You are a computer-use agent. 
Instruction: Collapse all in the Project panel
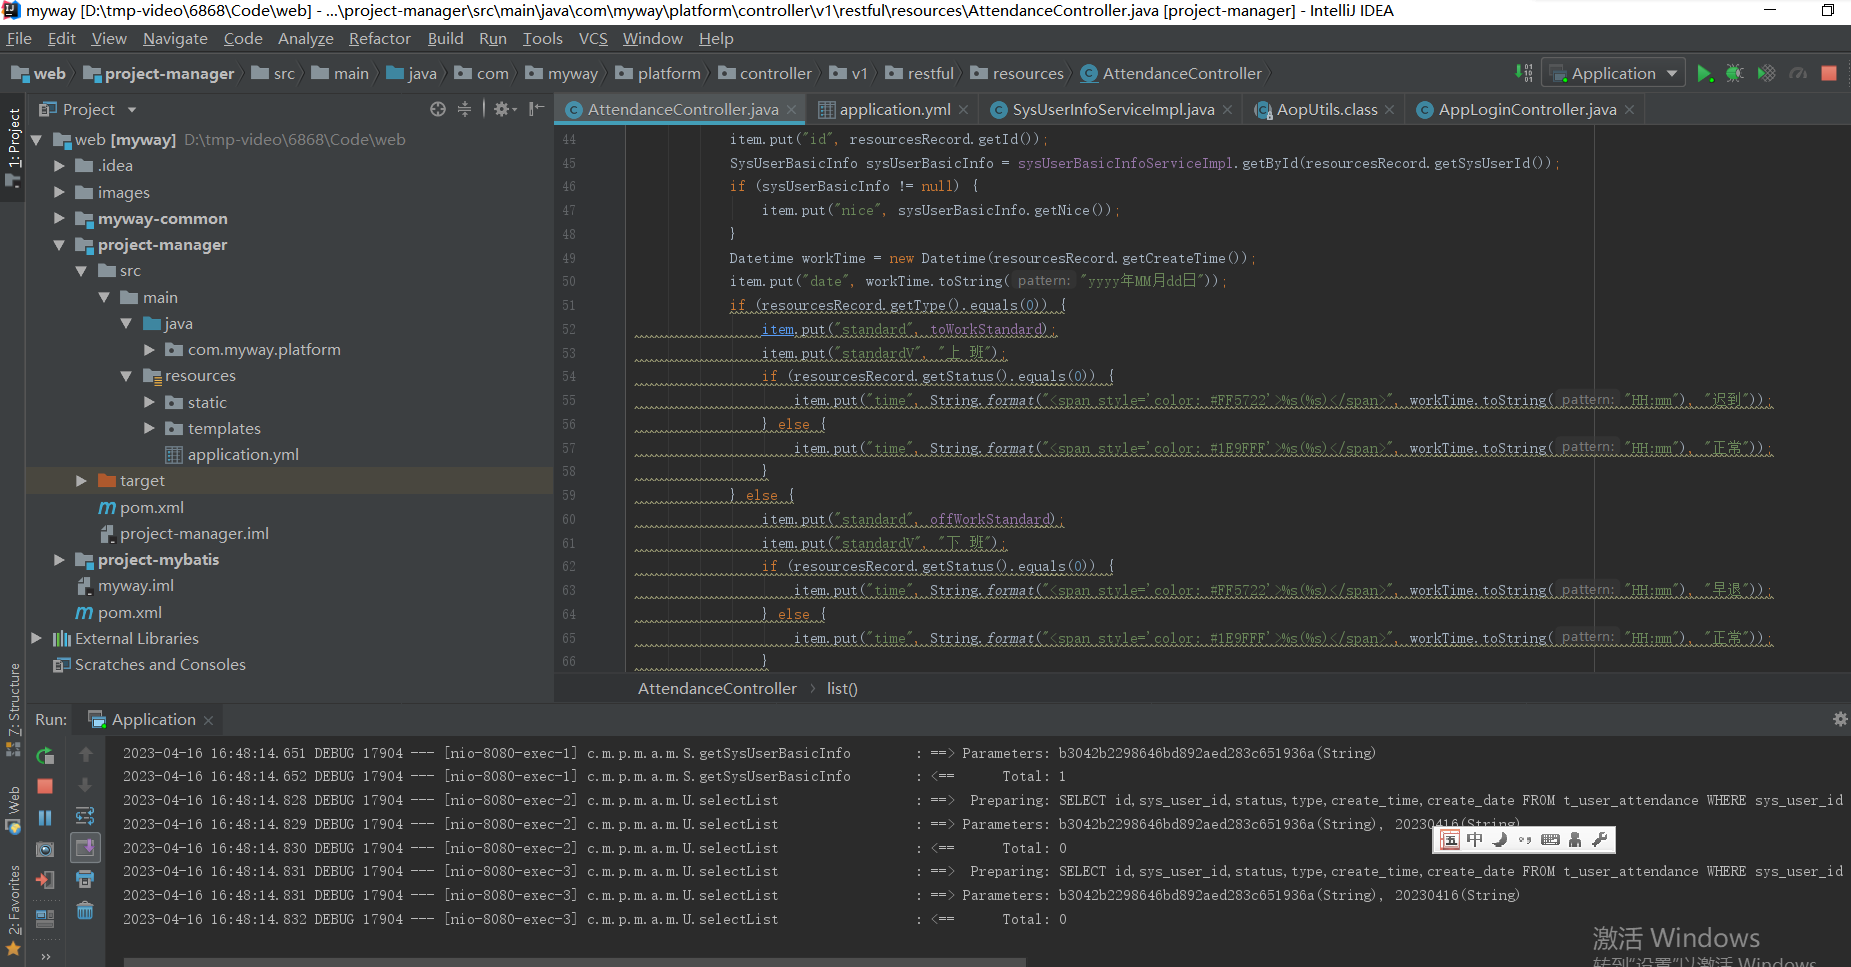pyautogui.click(x=464, y=109)
